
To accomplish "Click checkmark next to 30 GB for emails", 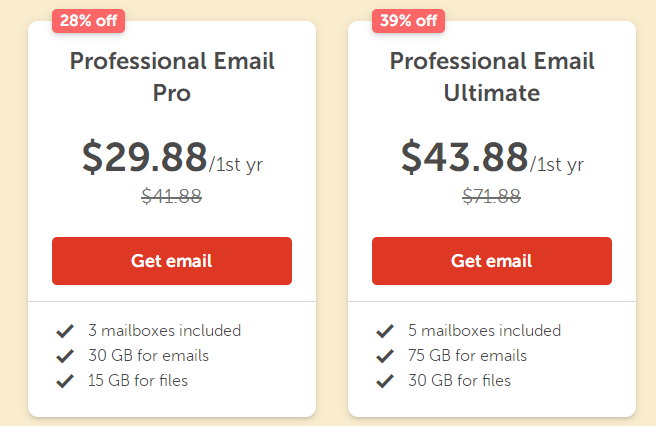I will (x=65, y=356).
